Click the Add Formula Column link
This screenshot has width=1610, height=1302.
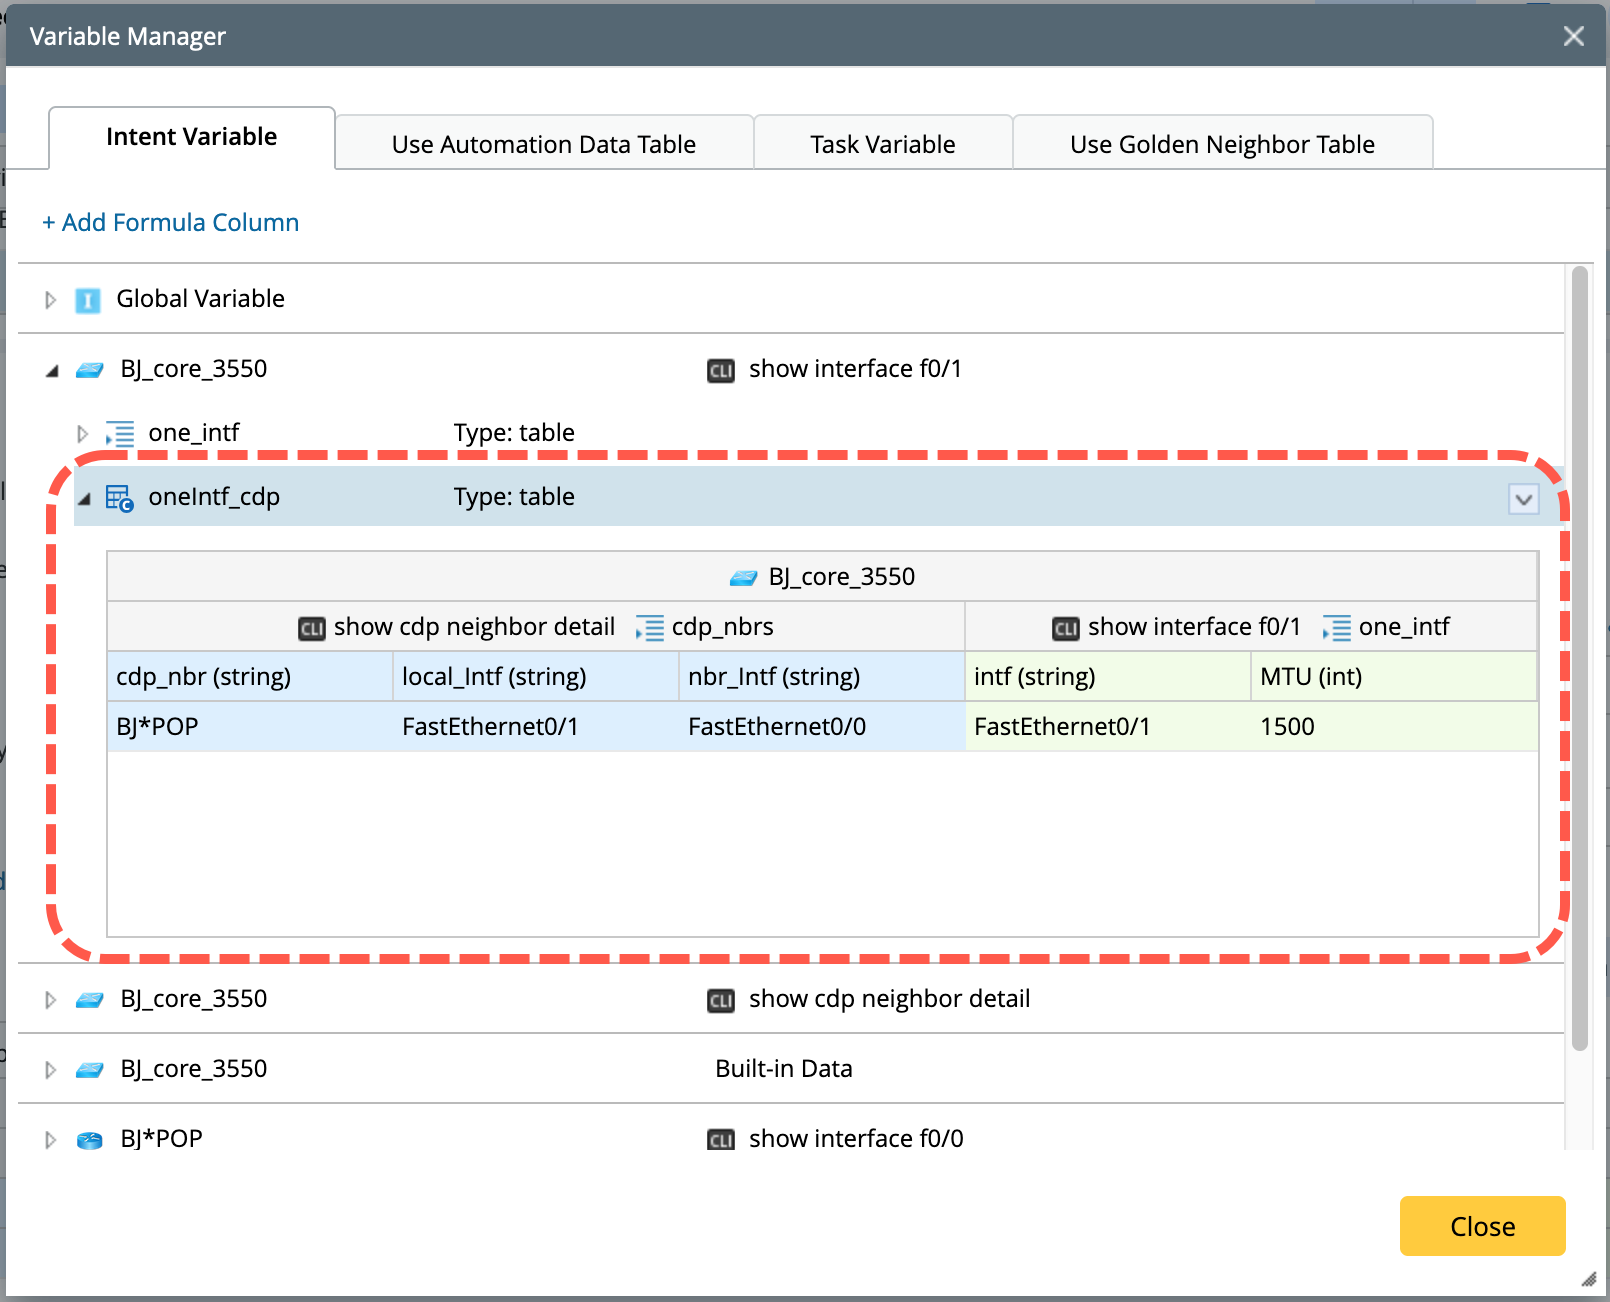pos(170,222)
